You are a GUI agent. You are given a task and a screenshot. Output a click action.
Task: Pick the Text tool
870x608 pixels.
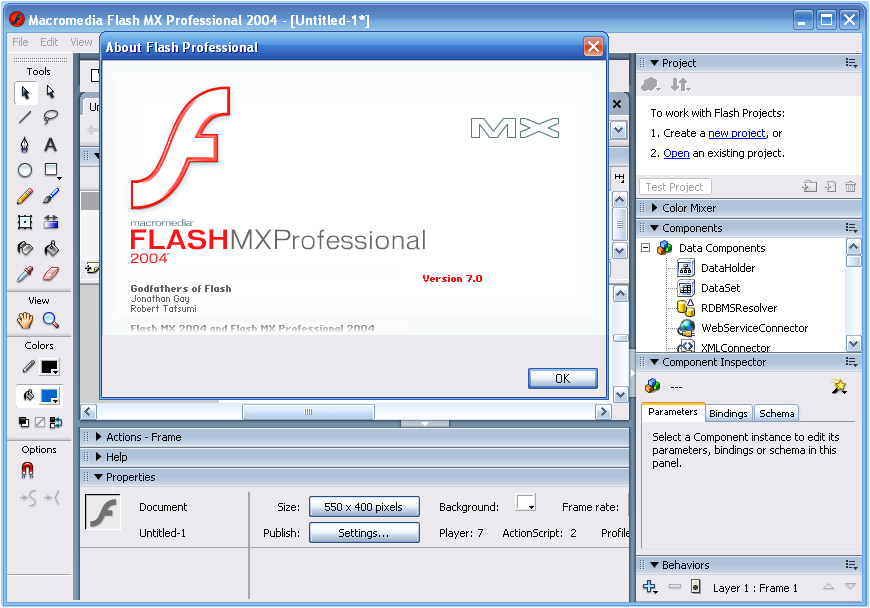click(51, 144)
